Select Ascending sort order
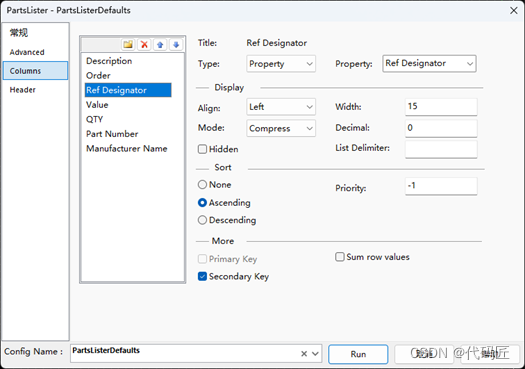 point(202,203)
